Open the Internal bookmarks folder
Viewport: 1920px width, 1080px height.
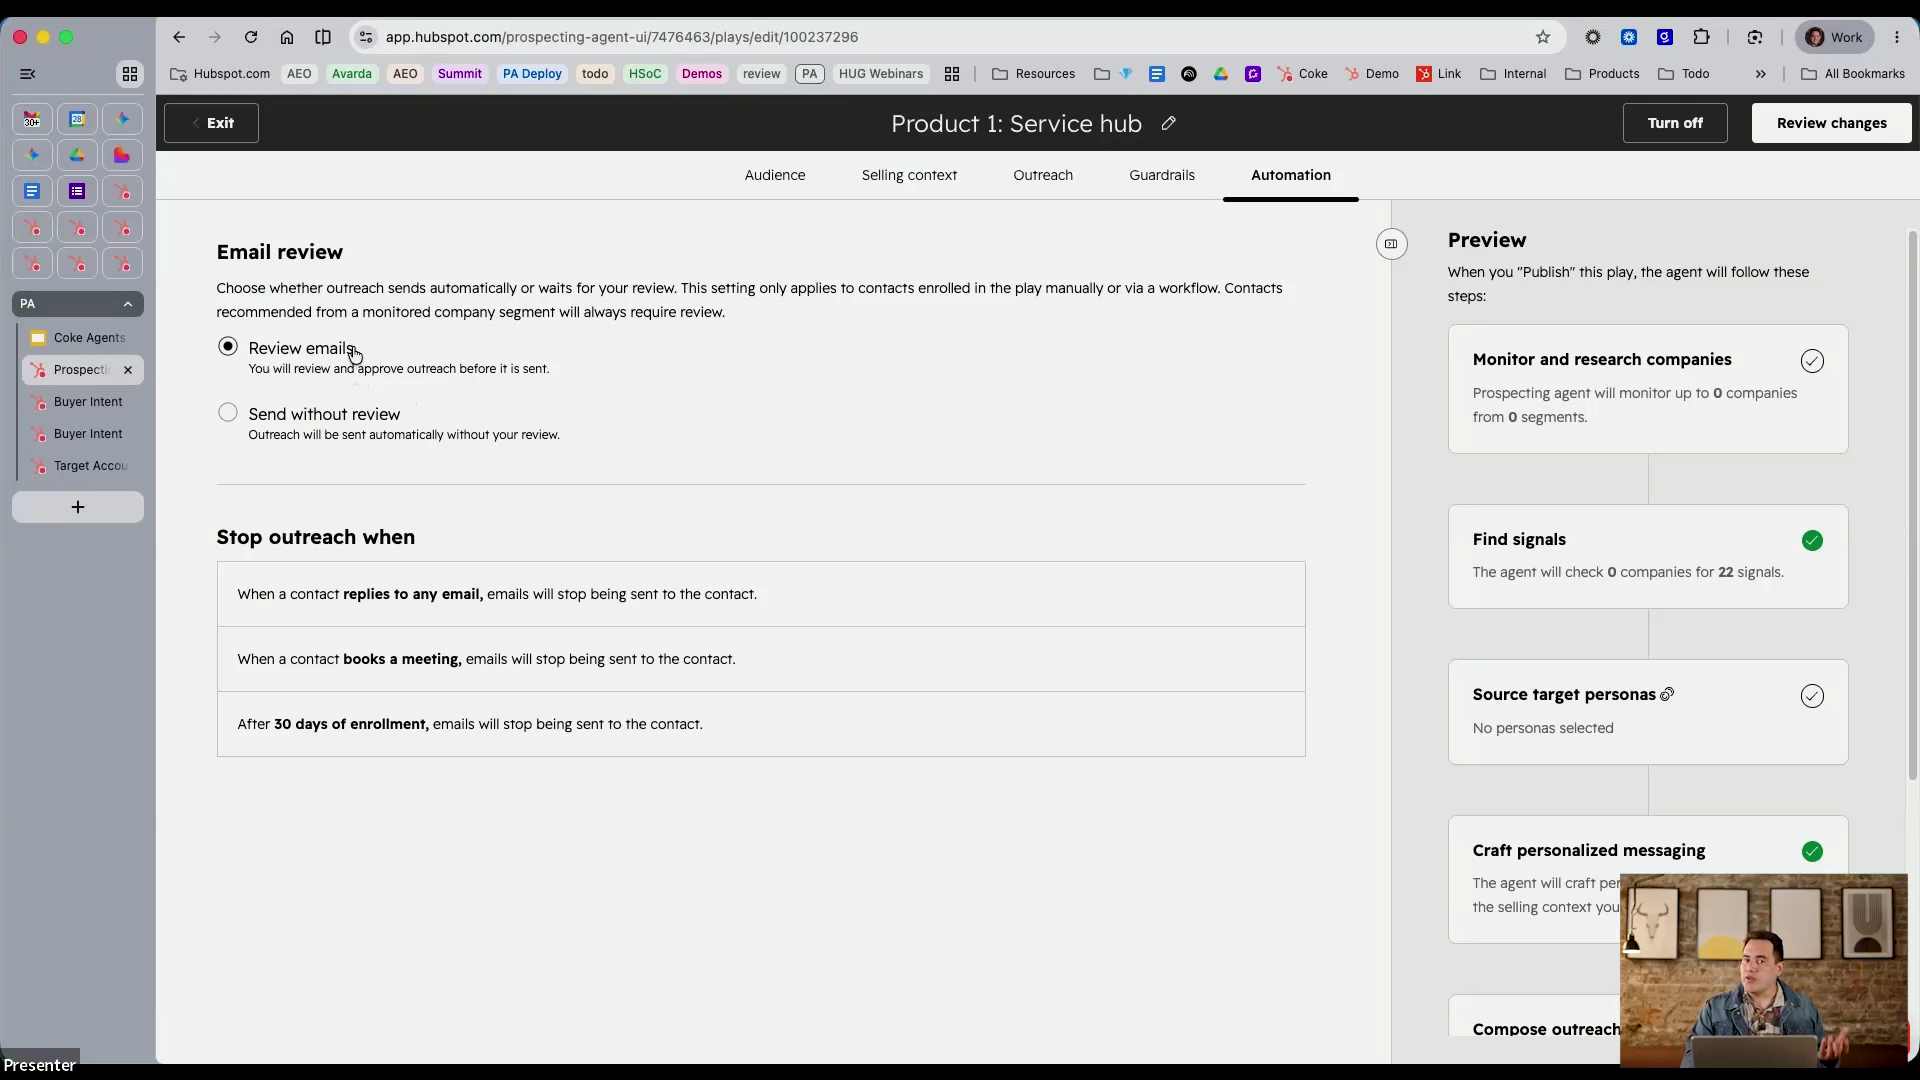[x=1513, y=74]
